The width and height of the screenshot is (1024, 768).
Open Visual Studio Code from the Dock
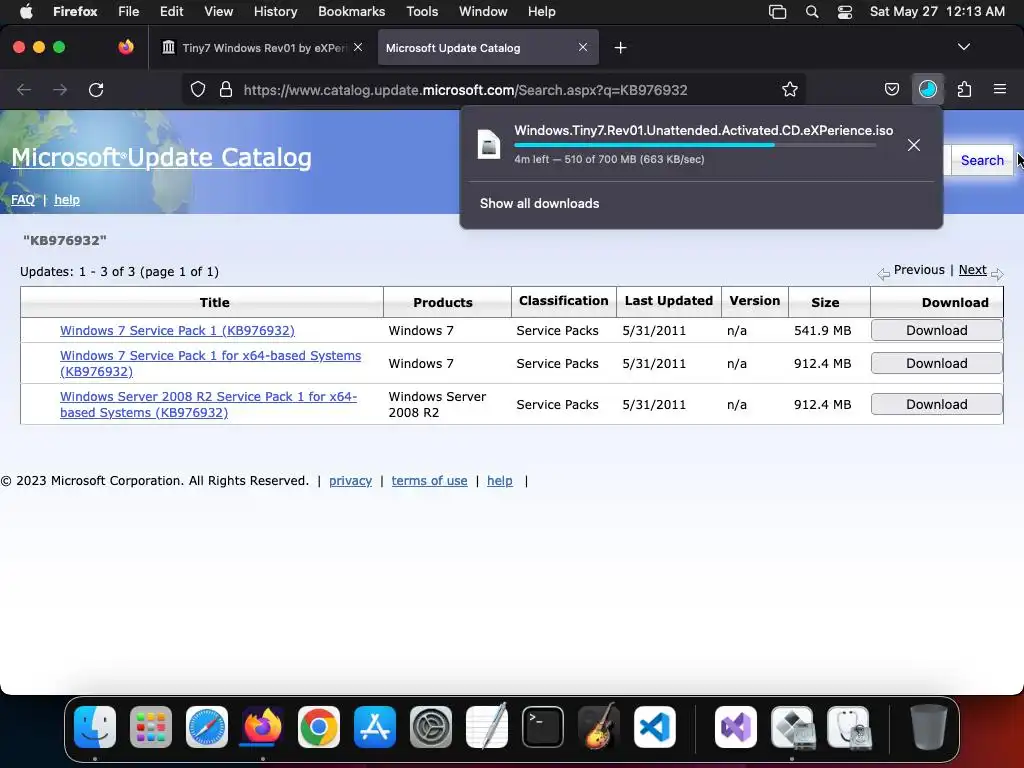click(x=654, y=727)
